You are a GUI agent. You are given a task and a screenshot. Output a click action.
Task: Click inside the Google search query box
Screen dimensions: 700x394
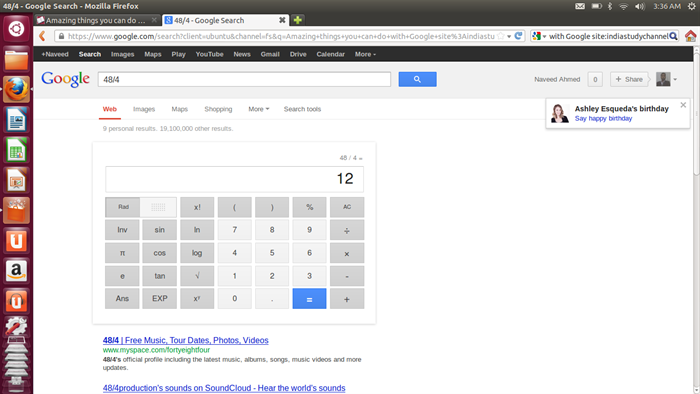[x=244, y=79]
